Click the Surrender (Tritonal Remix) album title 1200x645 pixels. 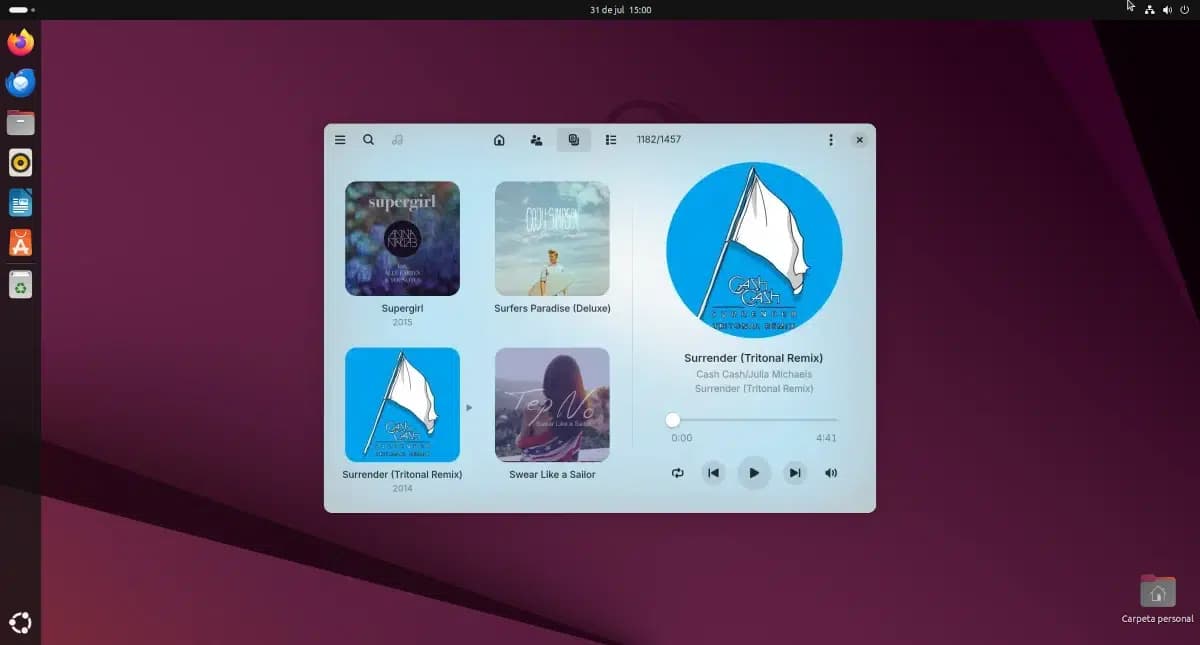pos(402,475)
